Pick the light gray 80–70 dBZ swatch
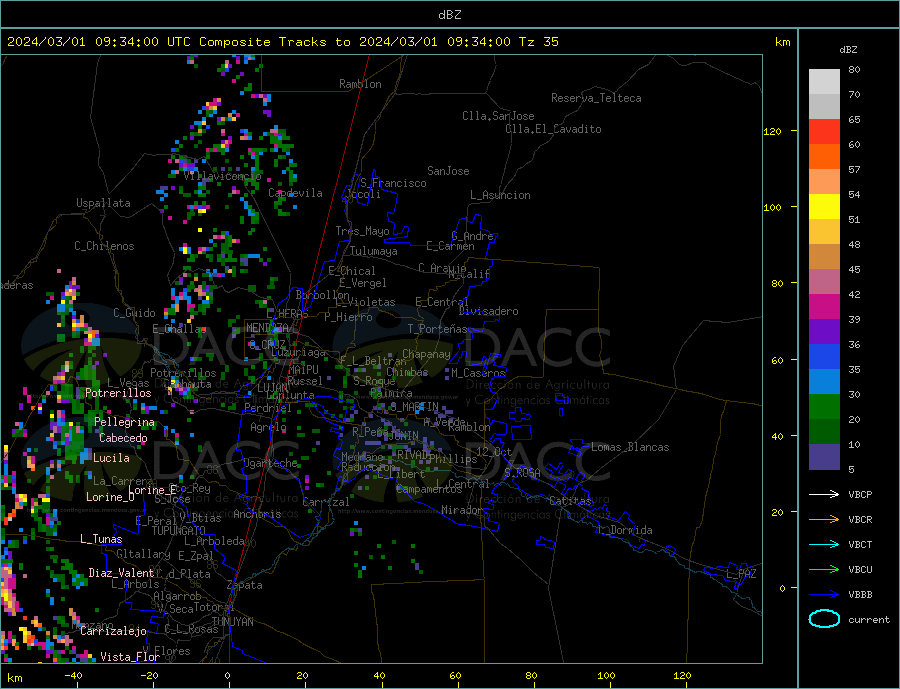Screen dimensions: 900x689 click(x=824, y=82)
